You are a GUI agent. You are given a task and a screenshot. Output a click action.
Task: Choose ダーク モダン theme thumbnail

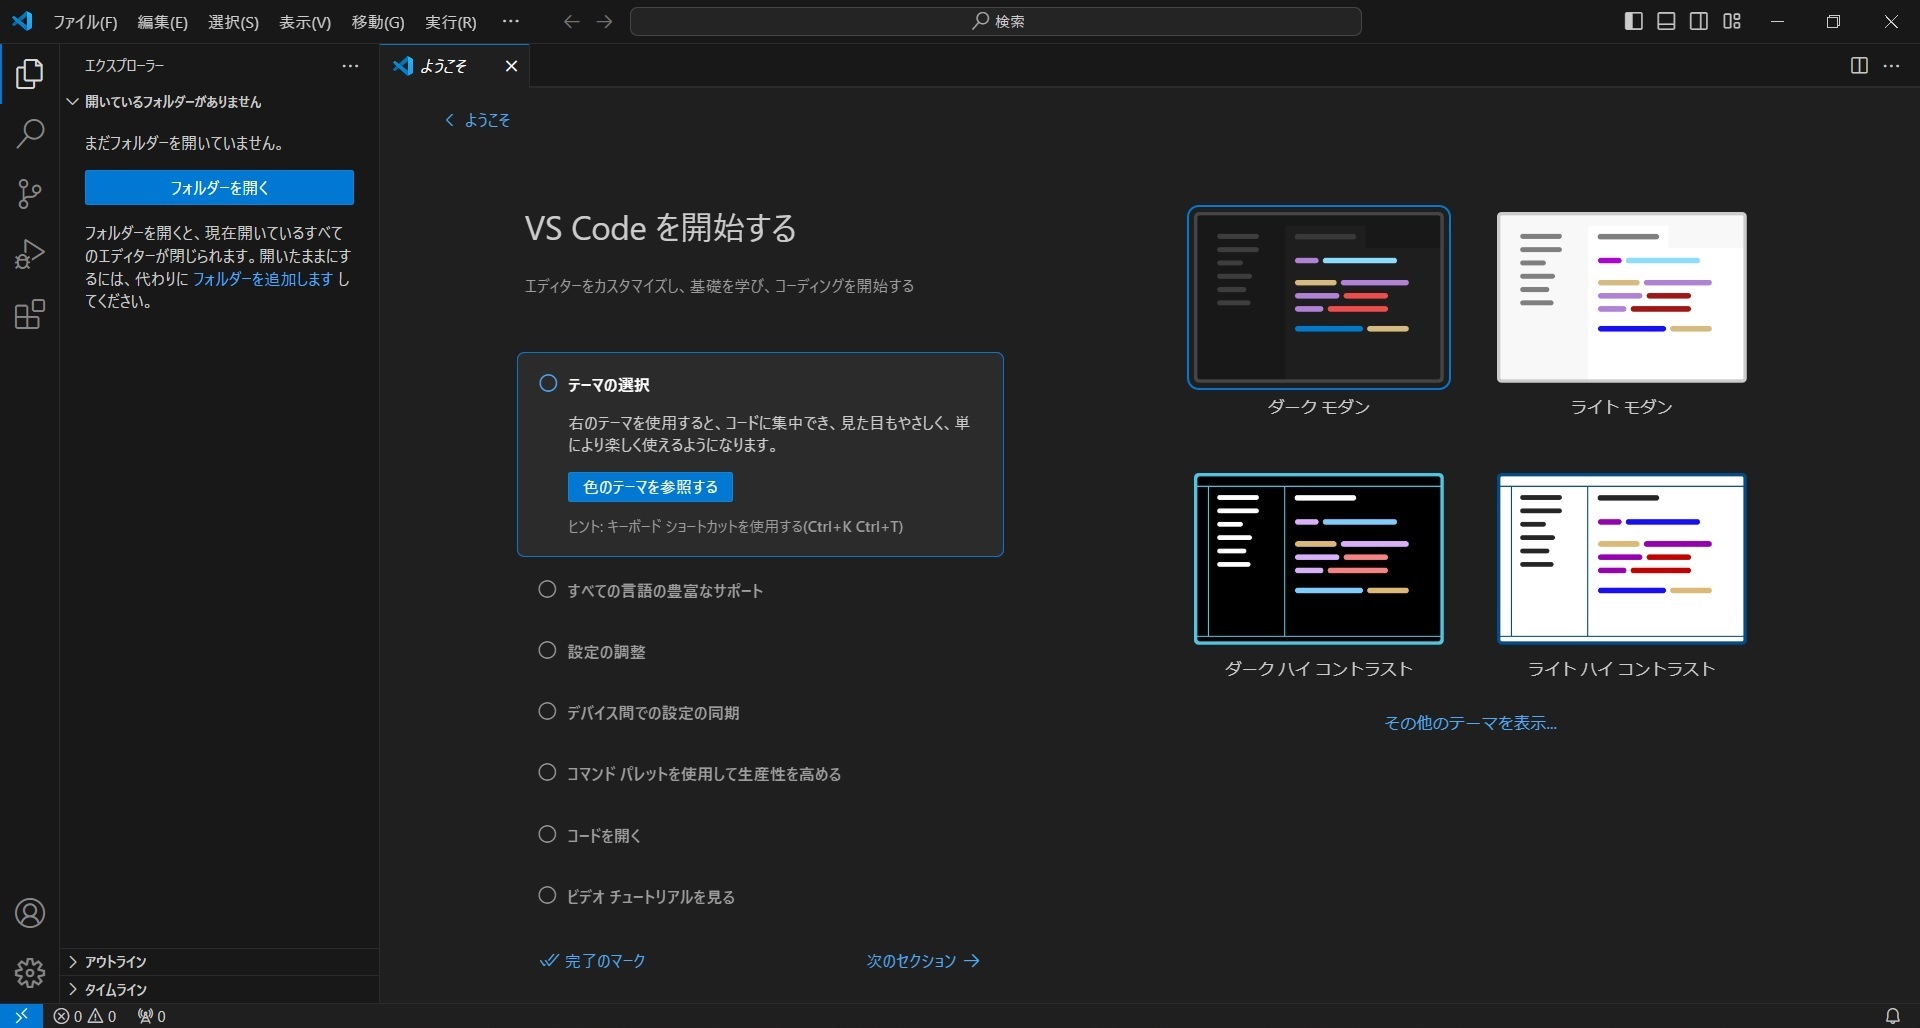coord(1318,297)
